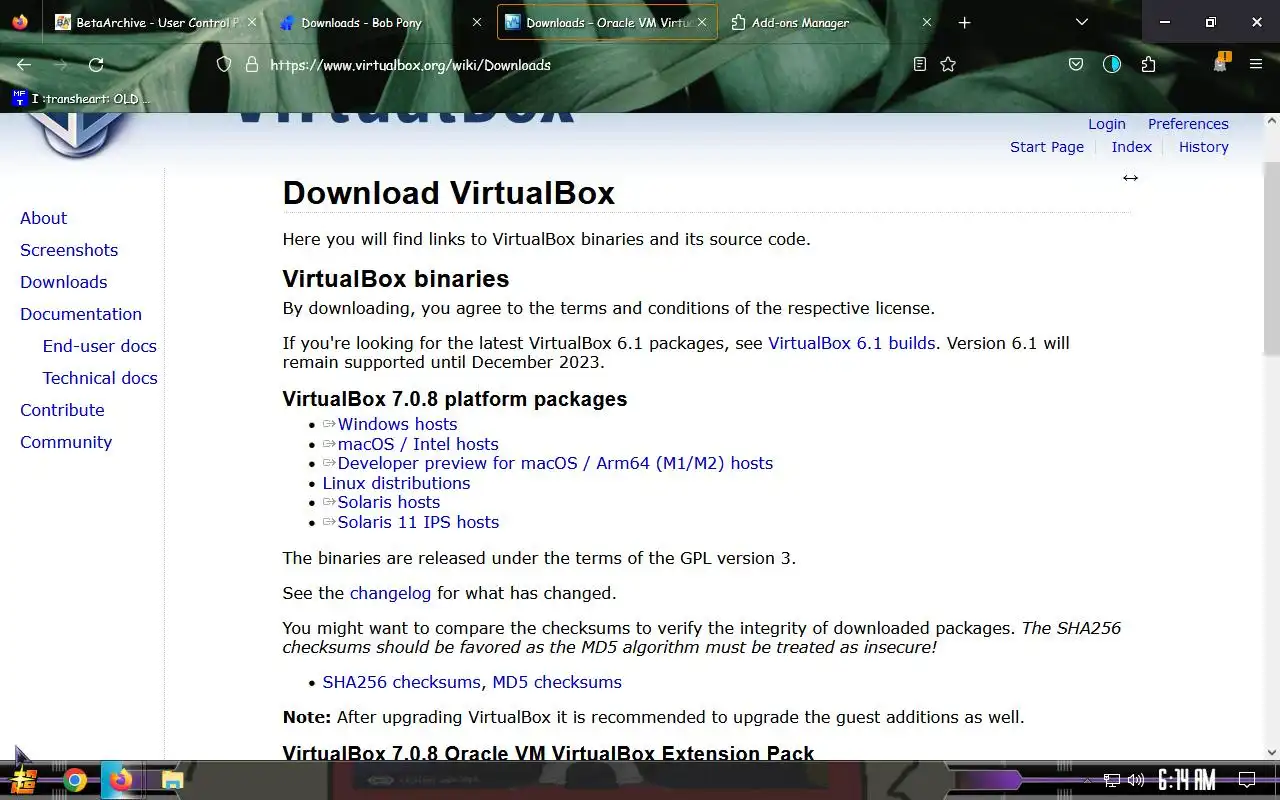Screen dimensions: 1280x800
Task: Download the Solaris hosts package
Action: (x=389, y=502)
